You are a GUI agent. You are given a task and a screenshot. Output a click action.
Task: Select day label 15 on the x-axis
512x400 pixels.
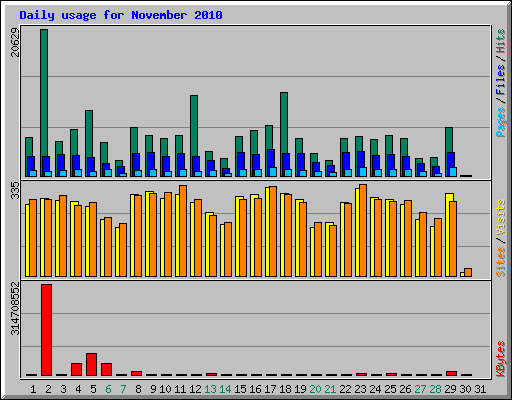[240, 389]
